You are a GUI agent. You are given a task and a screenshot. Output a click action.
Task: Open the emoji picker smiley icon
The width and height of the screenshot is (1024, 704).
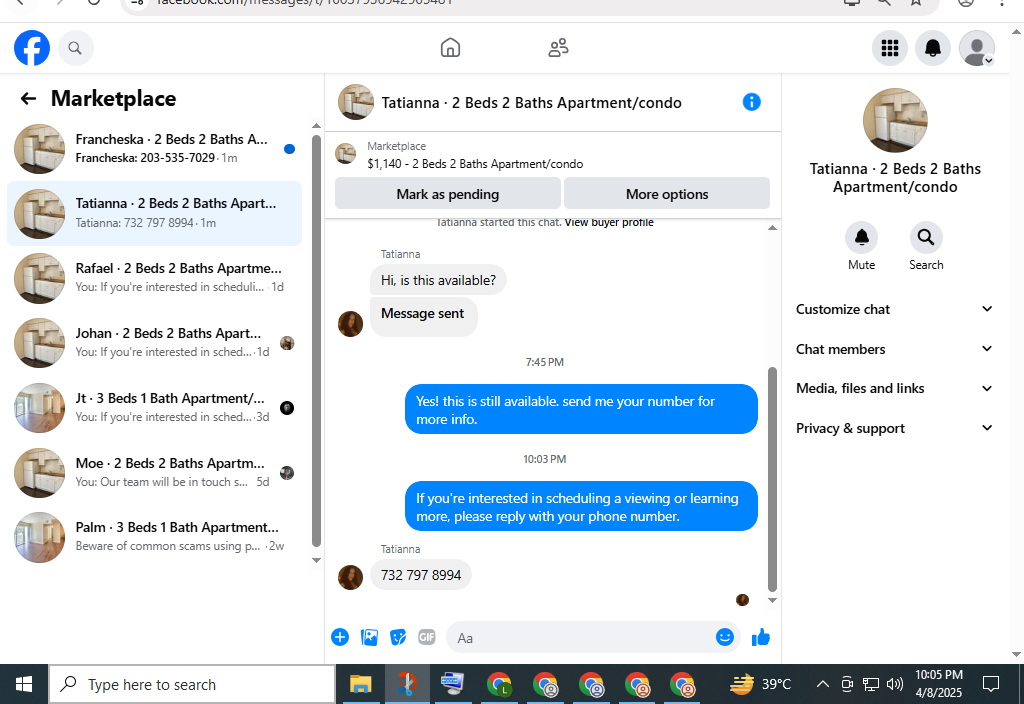click(724, 637)
